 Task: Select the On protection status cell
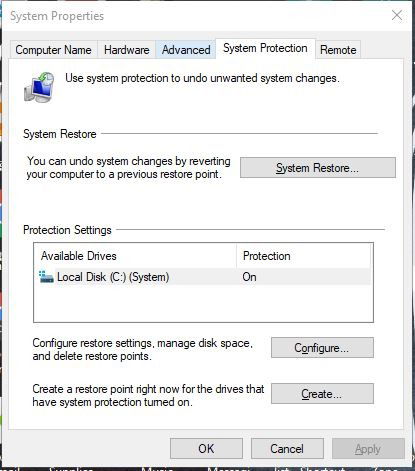249,277
